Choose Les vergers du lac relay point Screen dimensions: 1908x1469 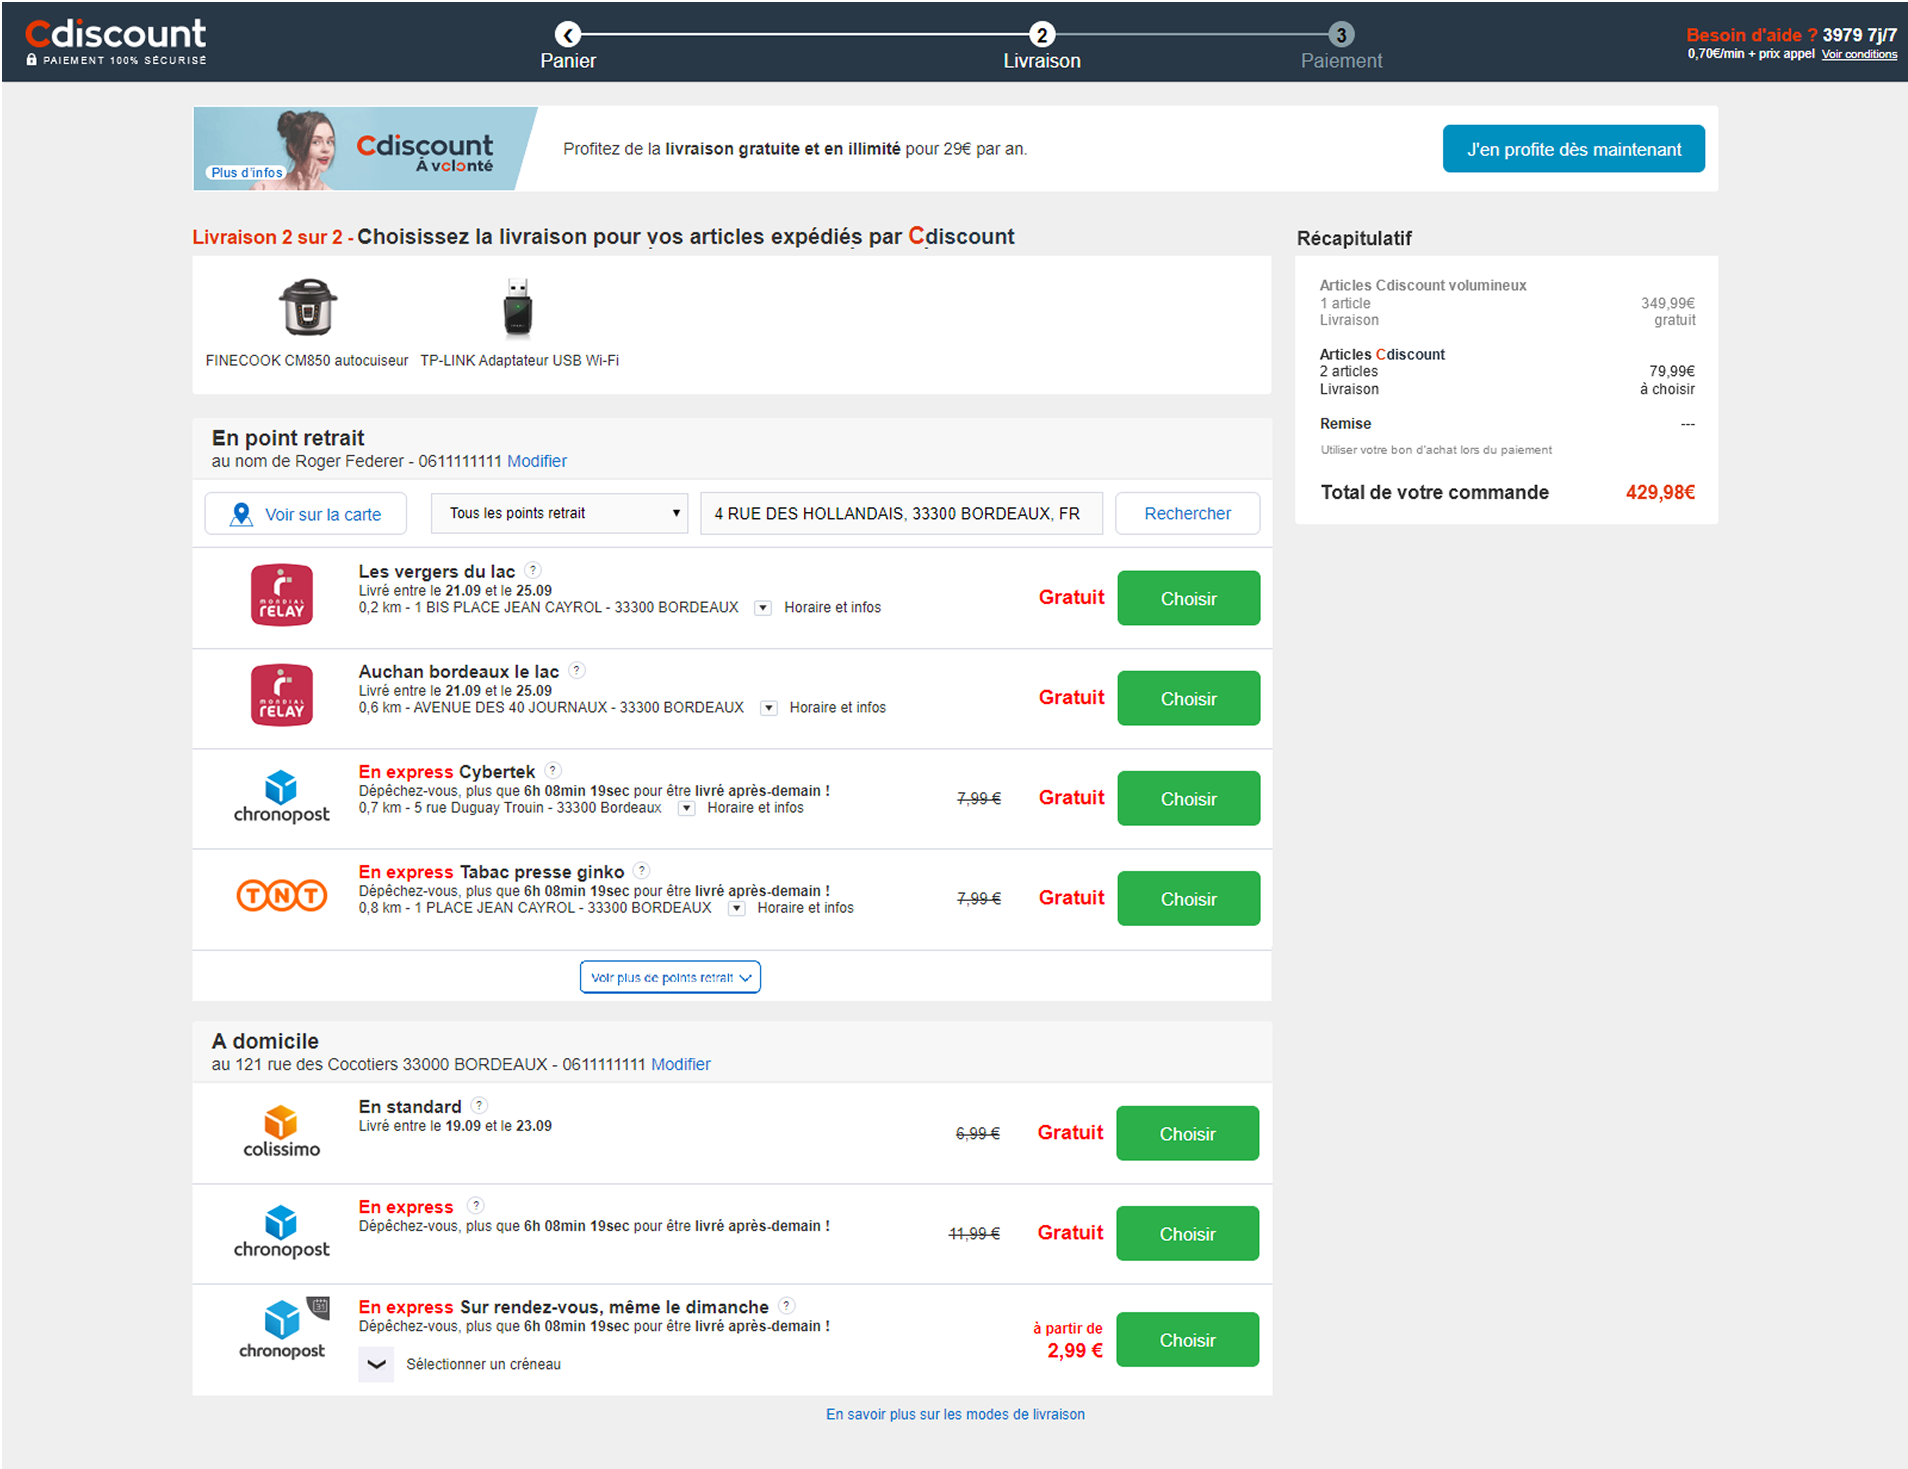(x=1188, y=598)
